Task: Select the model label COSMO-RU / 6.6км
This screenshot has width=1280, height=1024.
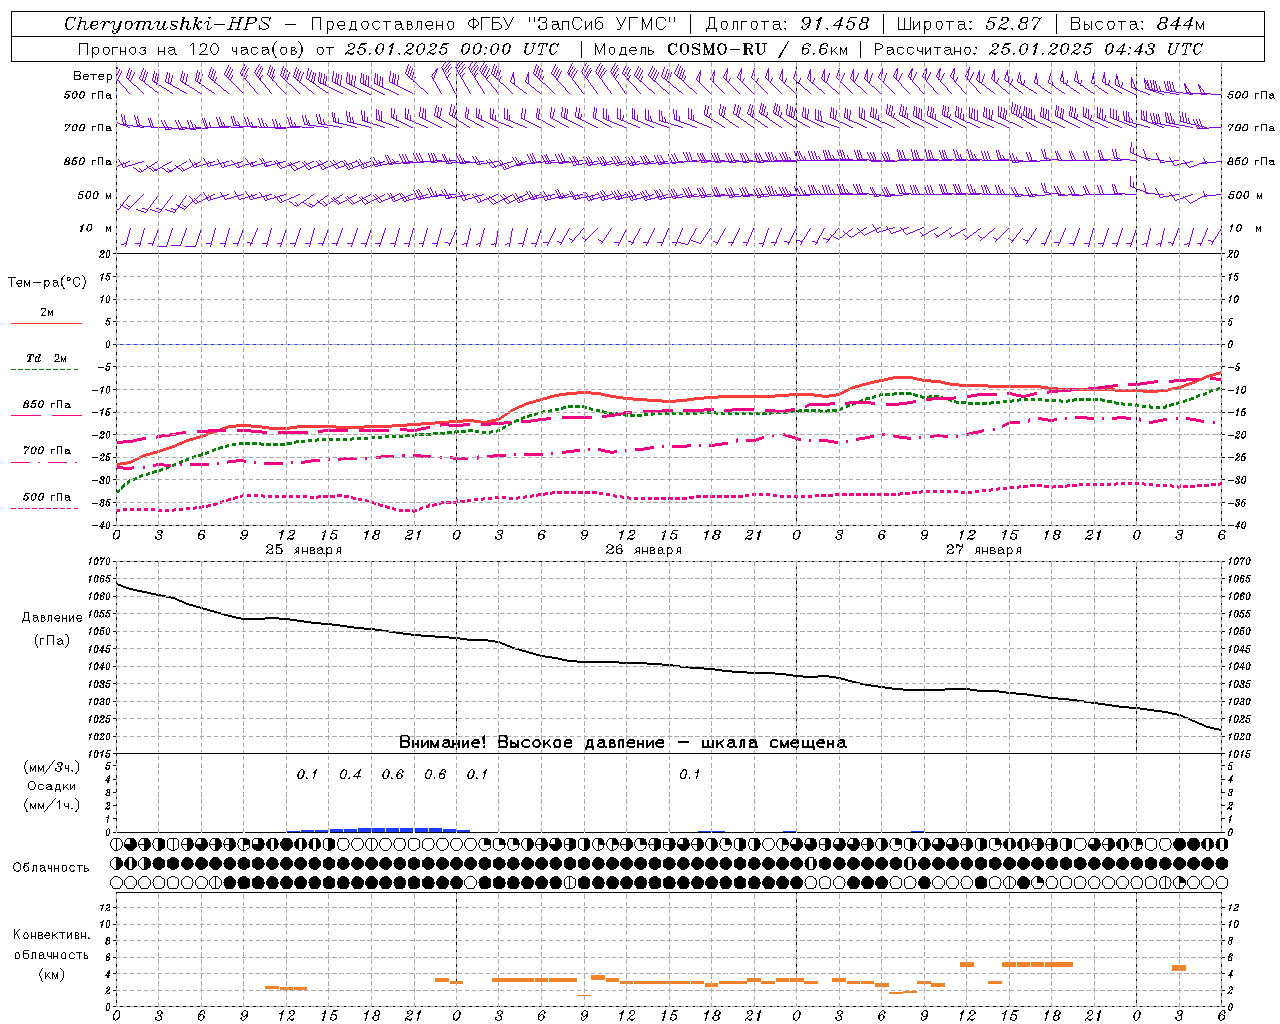Action: click(x=757, y=49)
